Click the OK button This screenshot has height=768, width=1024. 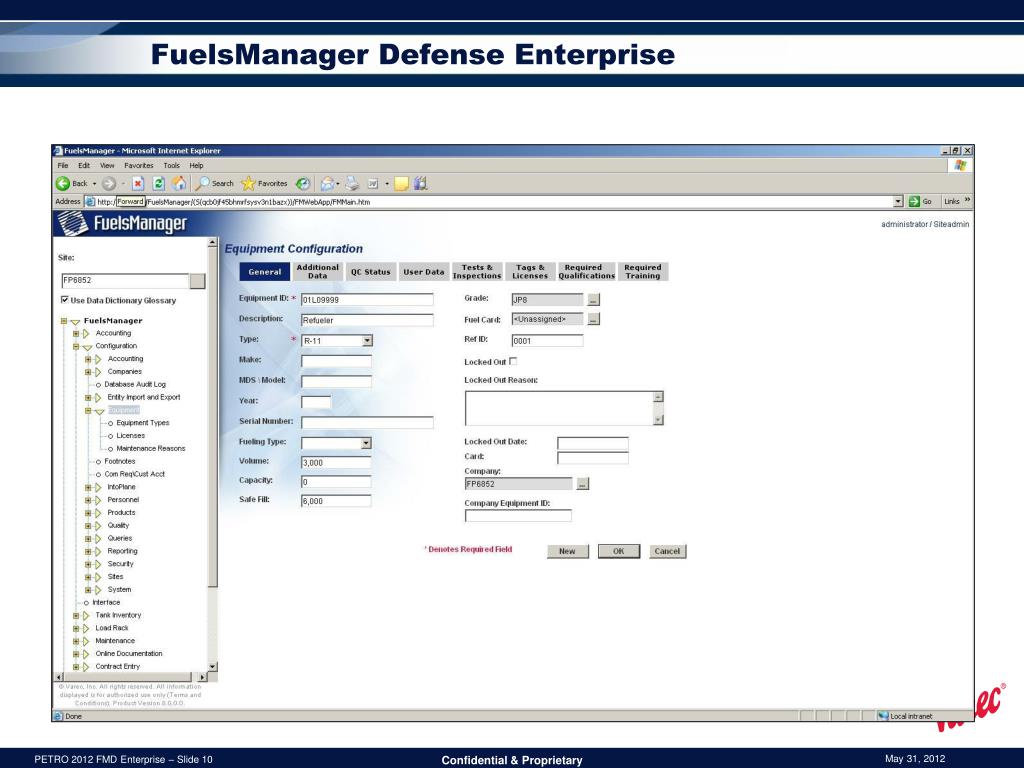click(x=618, y=551)
